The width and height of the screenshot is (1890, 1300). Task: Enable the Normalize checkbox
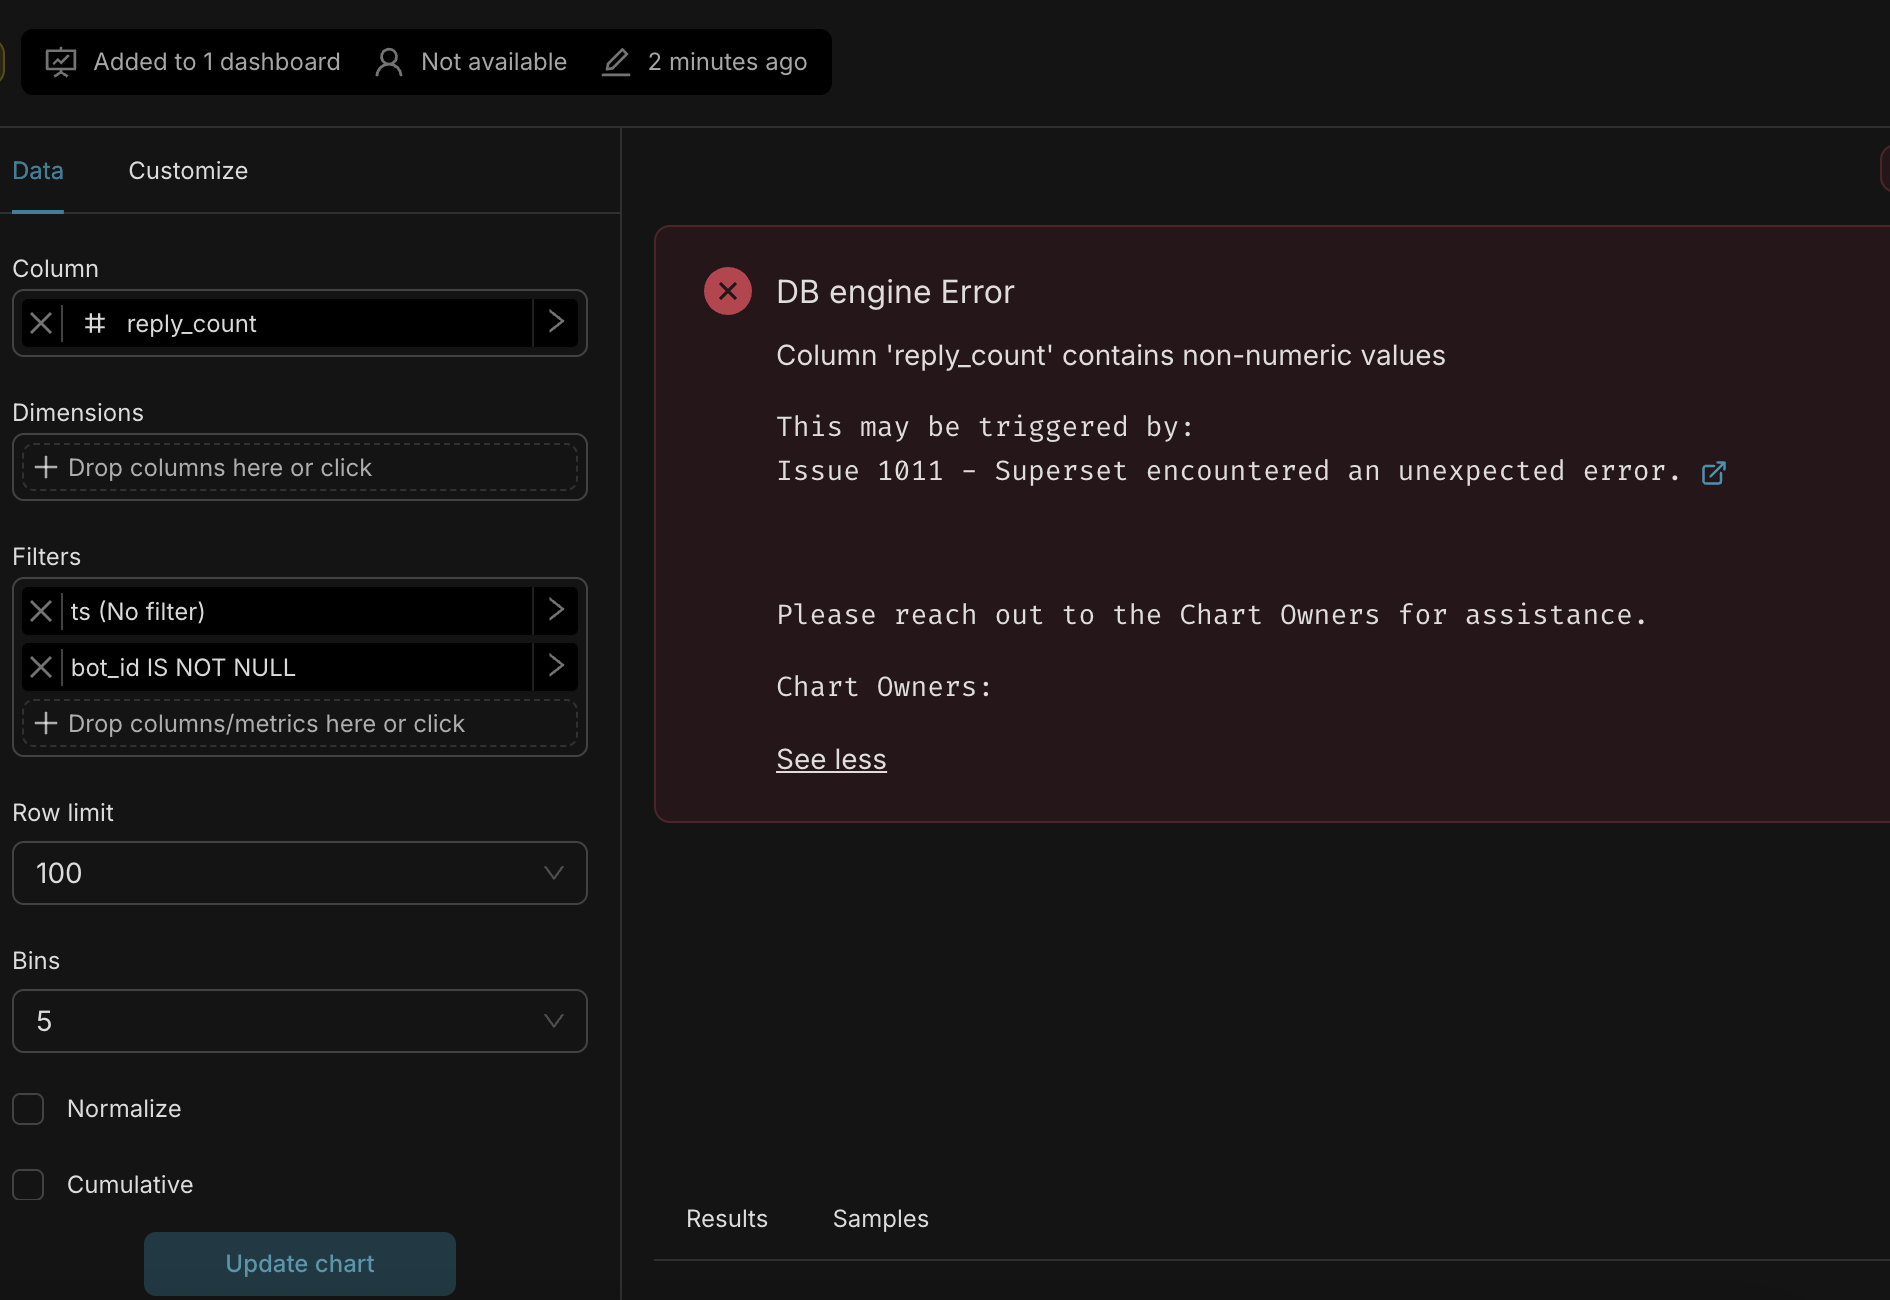click(x=28, y=1109)
